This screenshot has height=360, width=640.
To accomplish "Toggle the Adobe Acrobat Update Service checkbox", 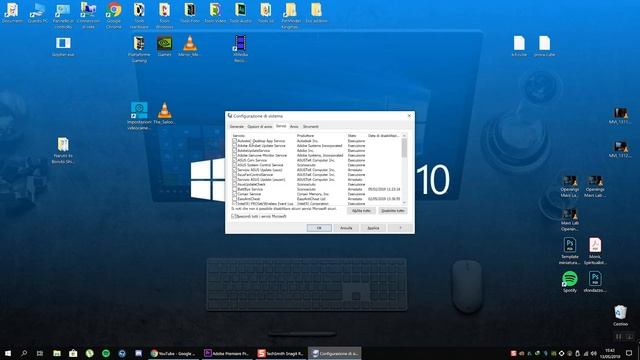I will pyautogui.click(x=235, y=145).
